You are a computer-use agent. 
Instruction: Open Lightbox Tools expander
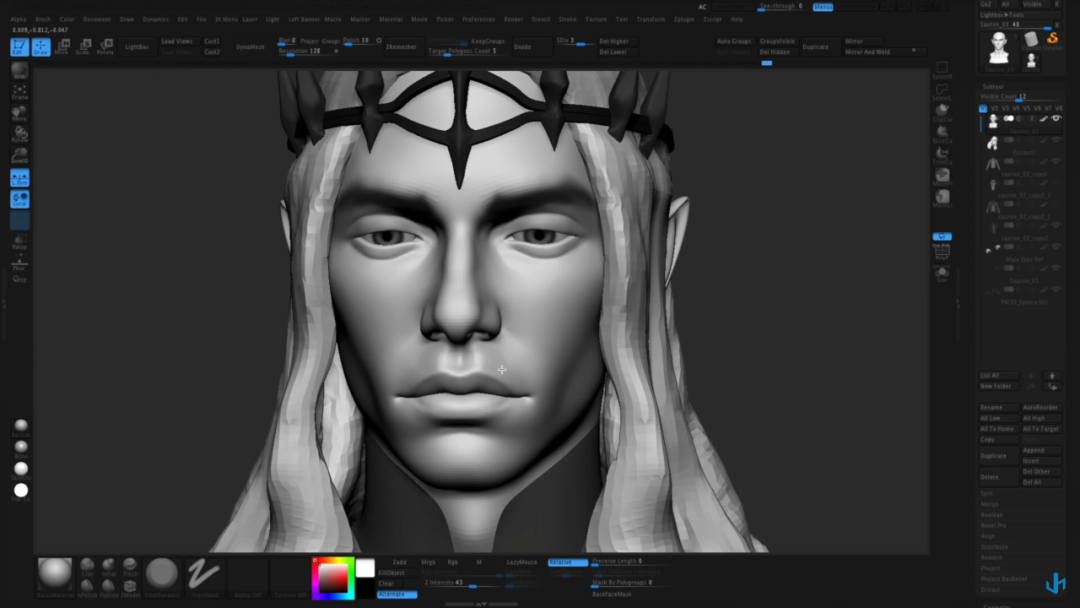coord(1002,14)
